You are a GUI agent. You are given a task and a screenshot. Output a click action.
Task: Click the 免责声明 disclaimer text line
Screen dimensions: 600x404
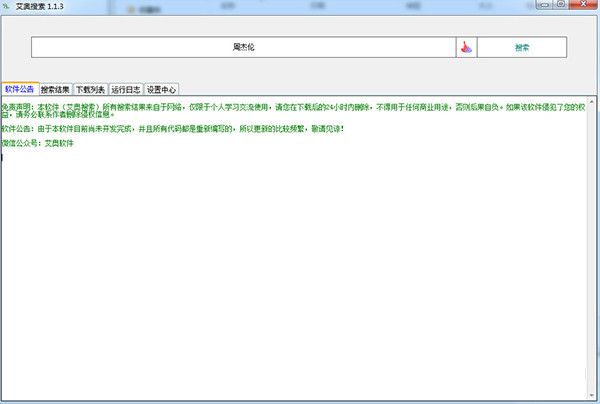(x=293, y=110)
